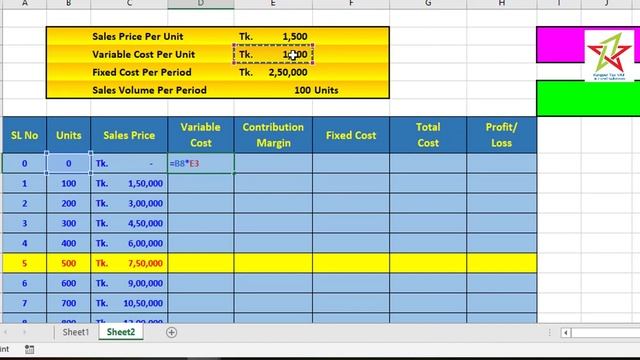Screen dimensions: 640x360
Task: Select the Units cell showing 700
Action: pos(69,303)
